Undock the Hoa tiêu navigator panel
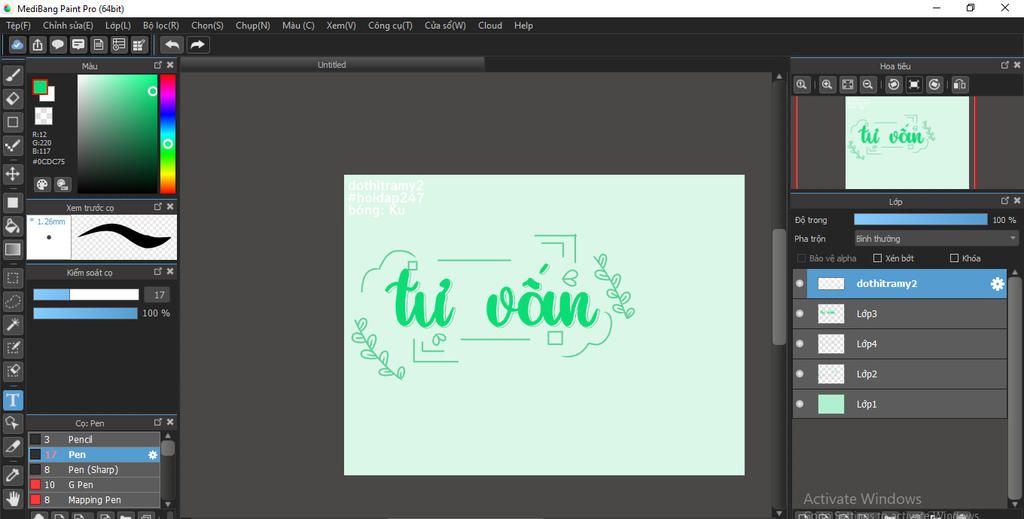This screenshot has height=519, width=1024. [x=1005, y=65]
